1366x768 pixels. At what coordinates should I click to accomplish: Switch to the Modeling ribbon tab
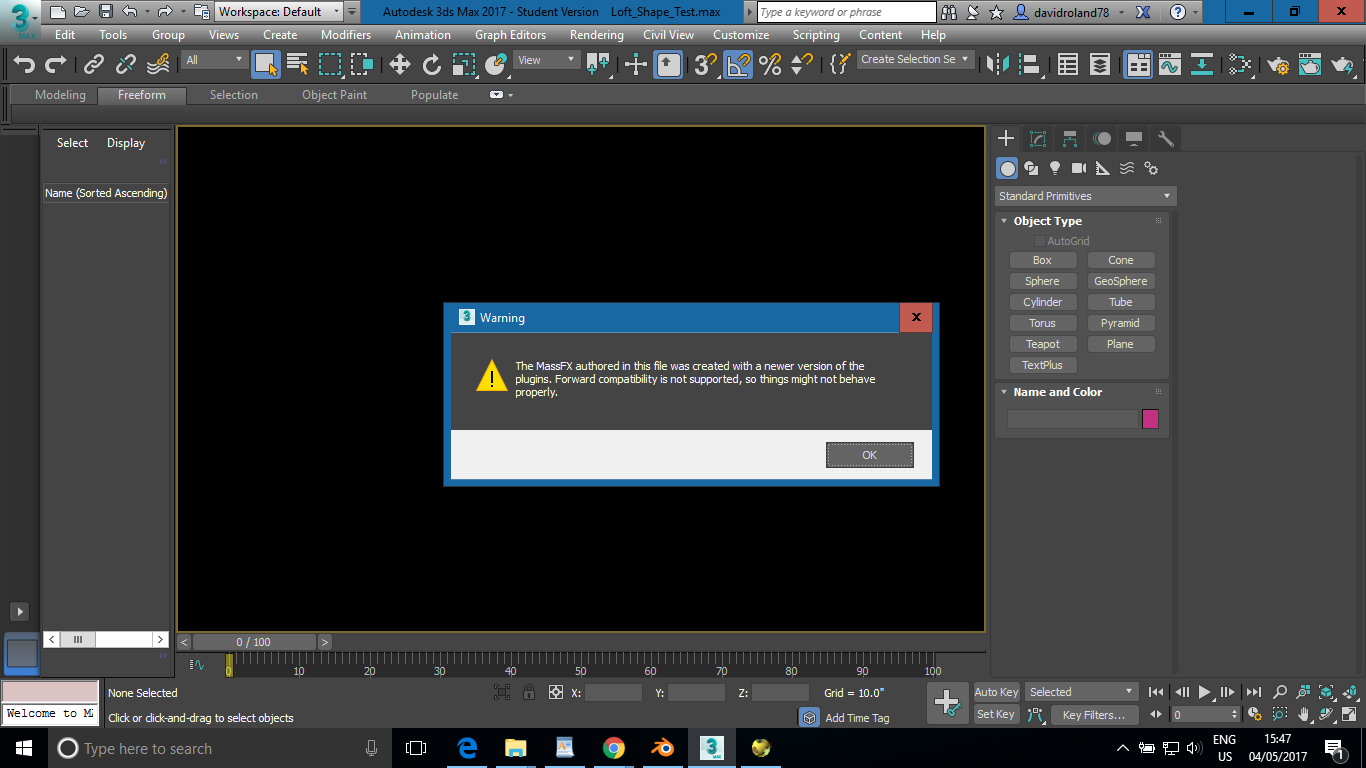[x=60, y=95]
